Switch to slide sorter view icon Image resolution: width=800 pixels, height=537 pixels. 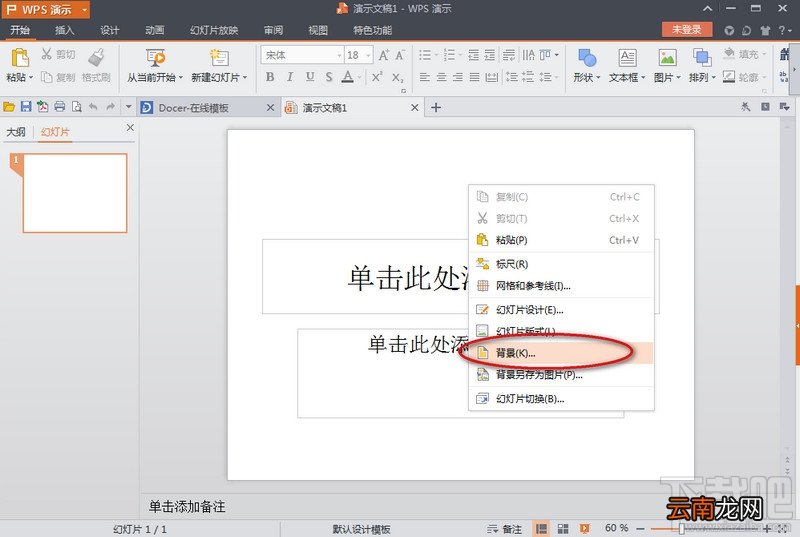pyautogui.click(x=563, y=529)
